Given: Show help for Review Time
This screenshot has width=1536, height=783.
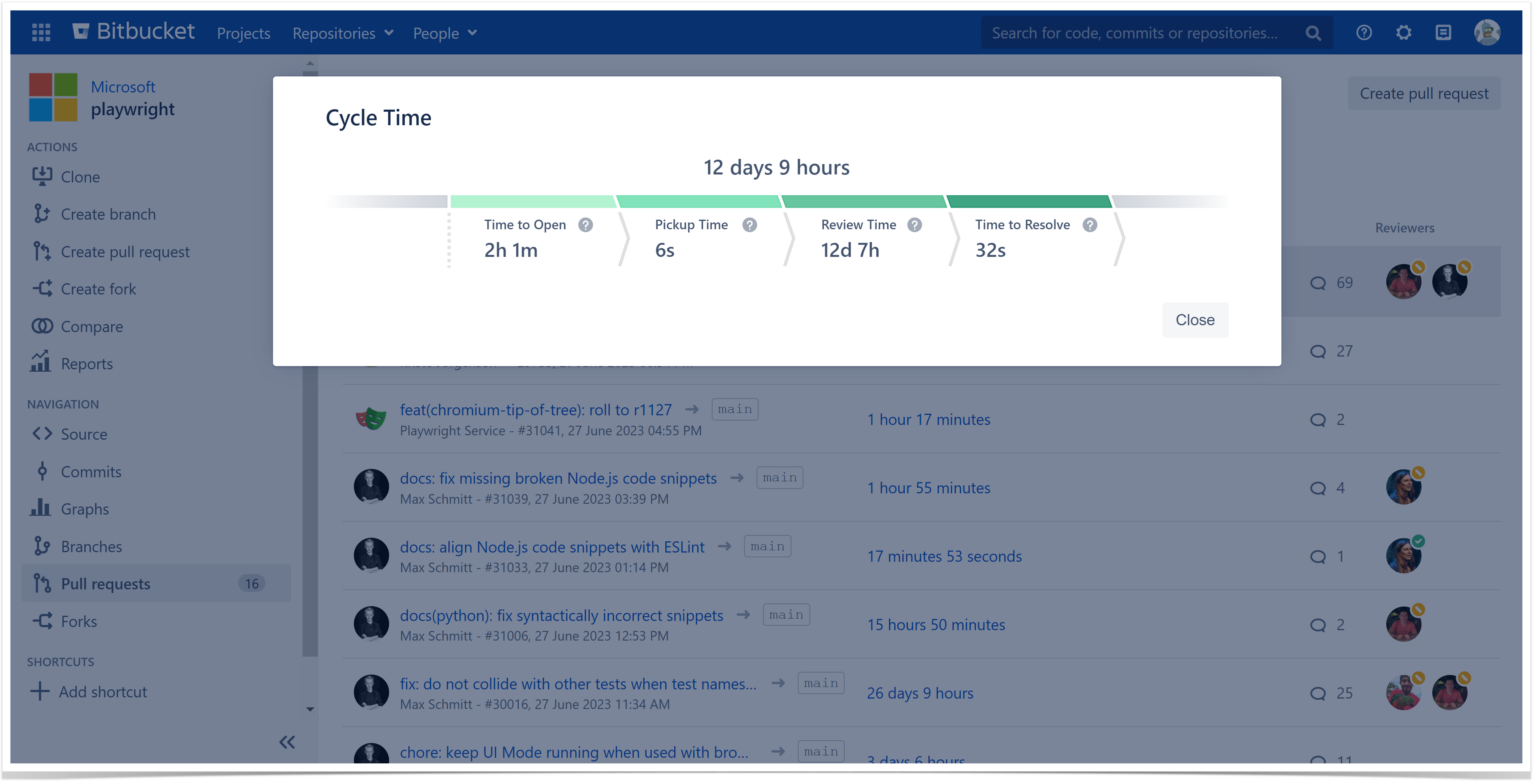Looking at the screenshot, I should (x=914, y=225).
